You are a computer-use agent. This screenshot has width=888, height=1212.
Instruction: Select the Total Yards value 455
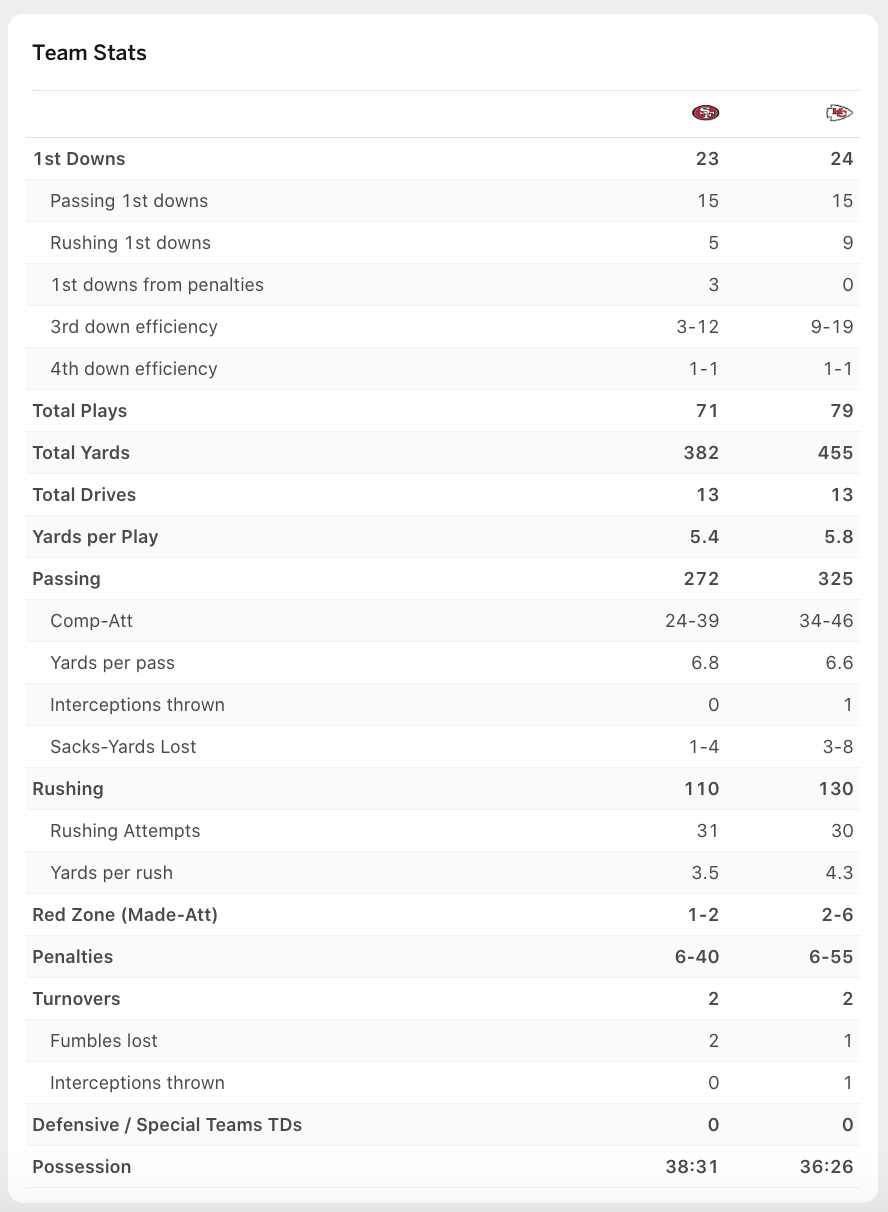[834, 453]
